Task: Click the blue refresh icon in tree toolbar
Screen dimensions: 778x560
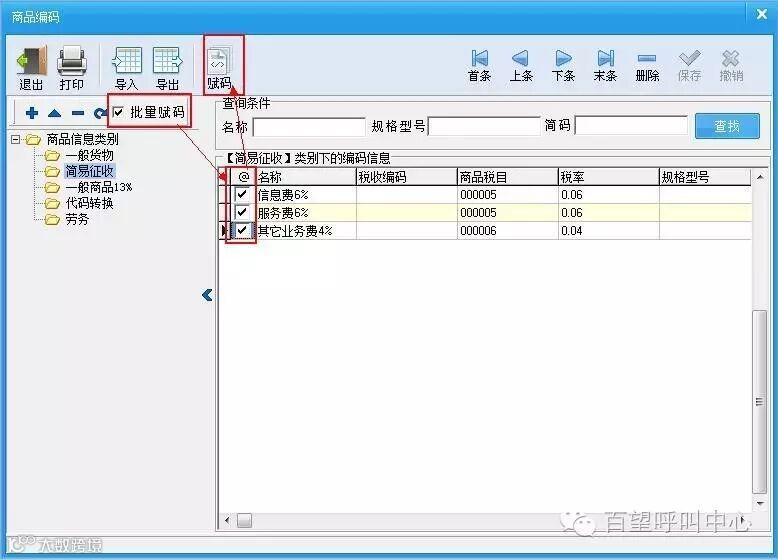Action: (100, 114)
